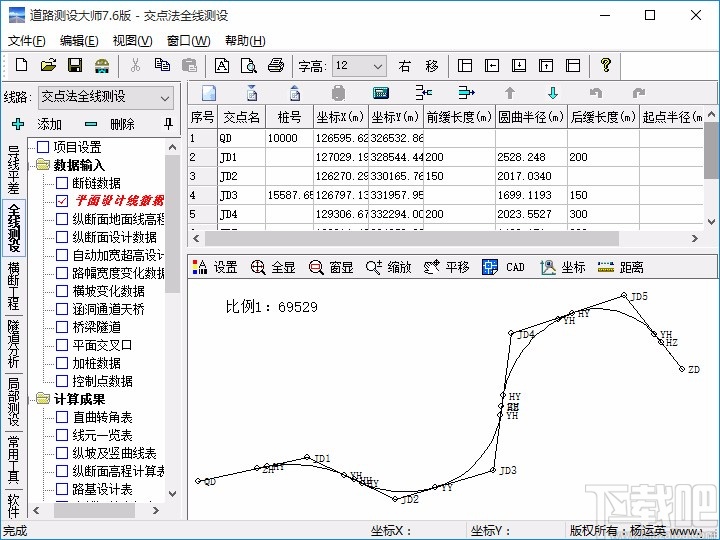Open the 设置 drawing settings
This screenshot has height=540, width=720.
(215, 267)
